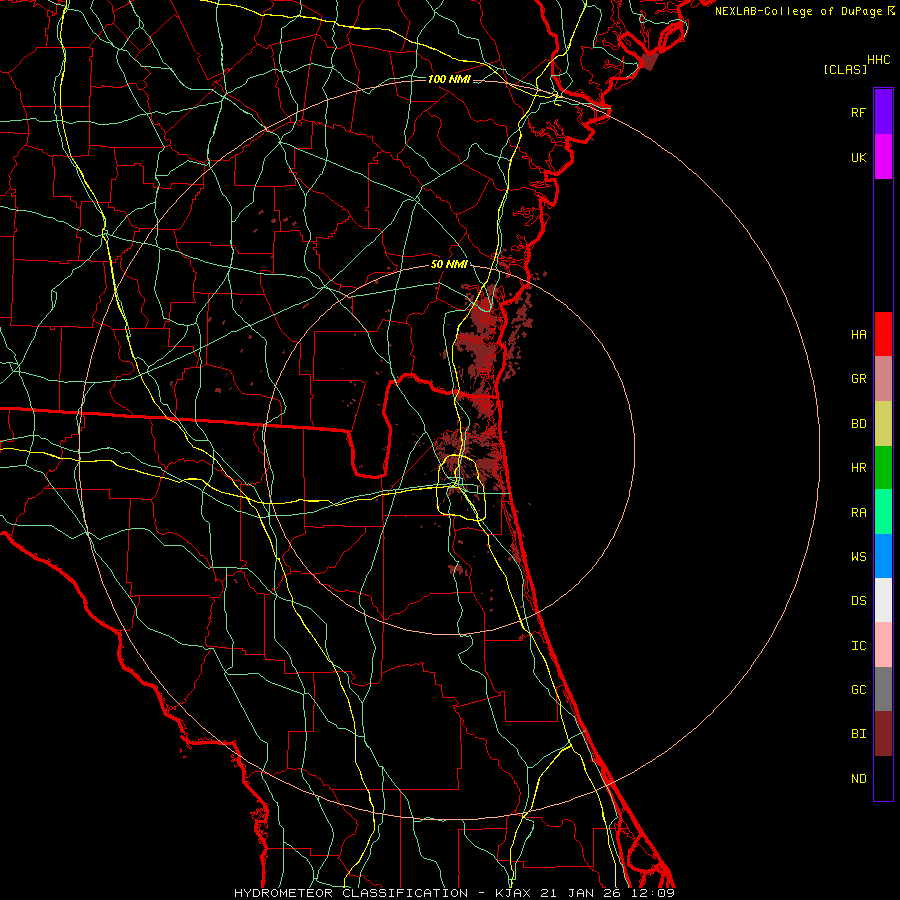Select the BD yellow legend swatch
The image size is (900, 900).
point(883,424)
